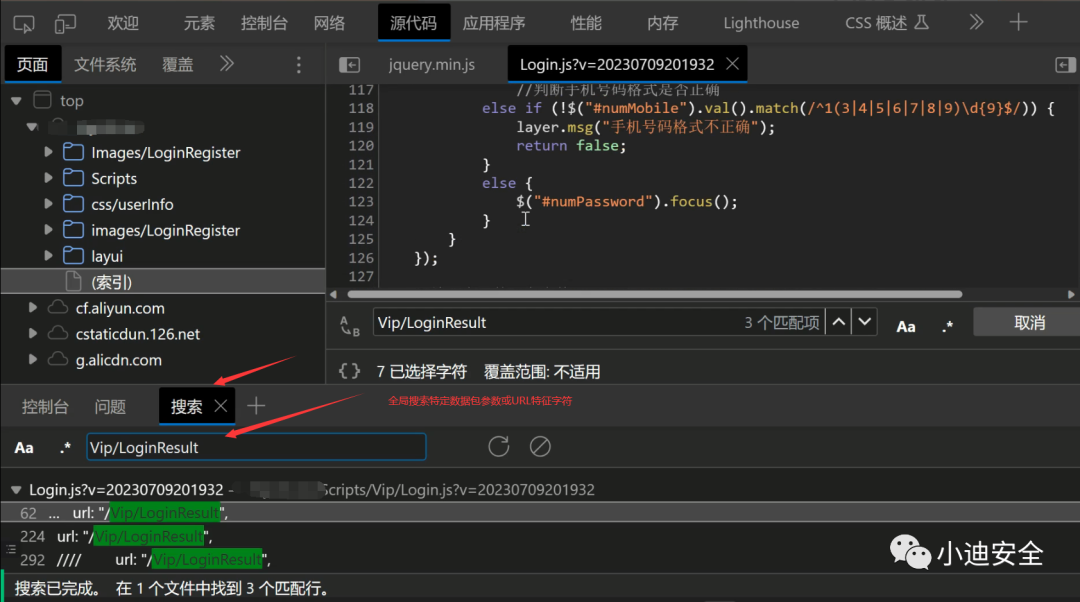Expand the lowercase images/LoginRegister folder

coord(48,230)
